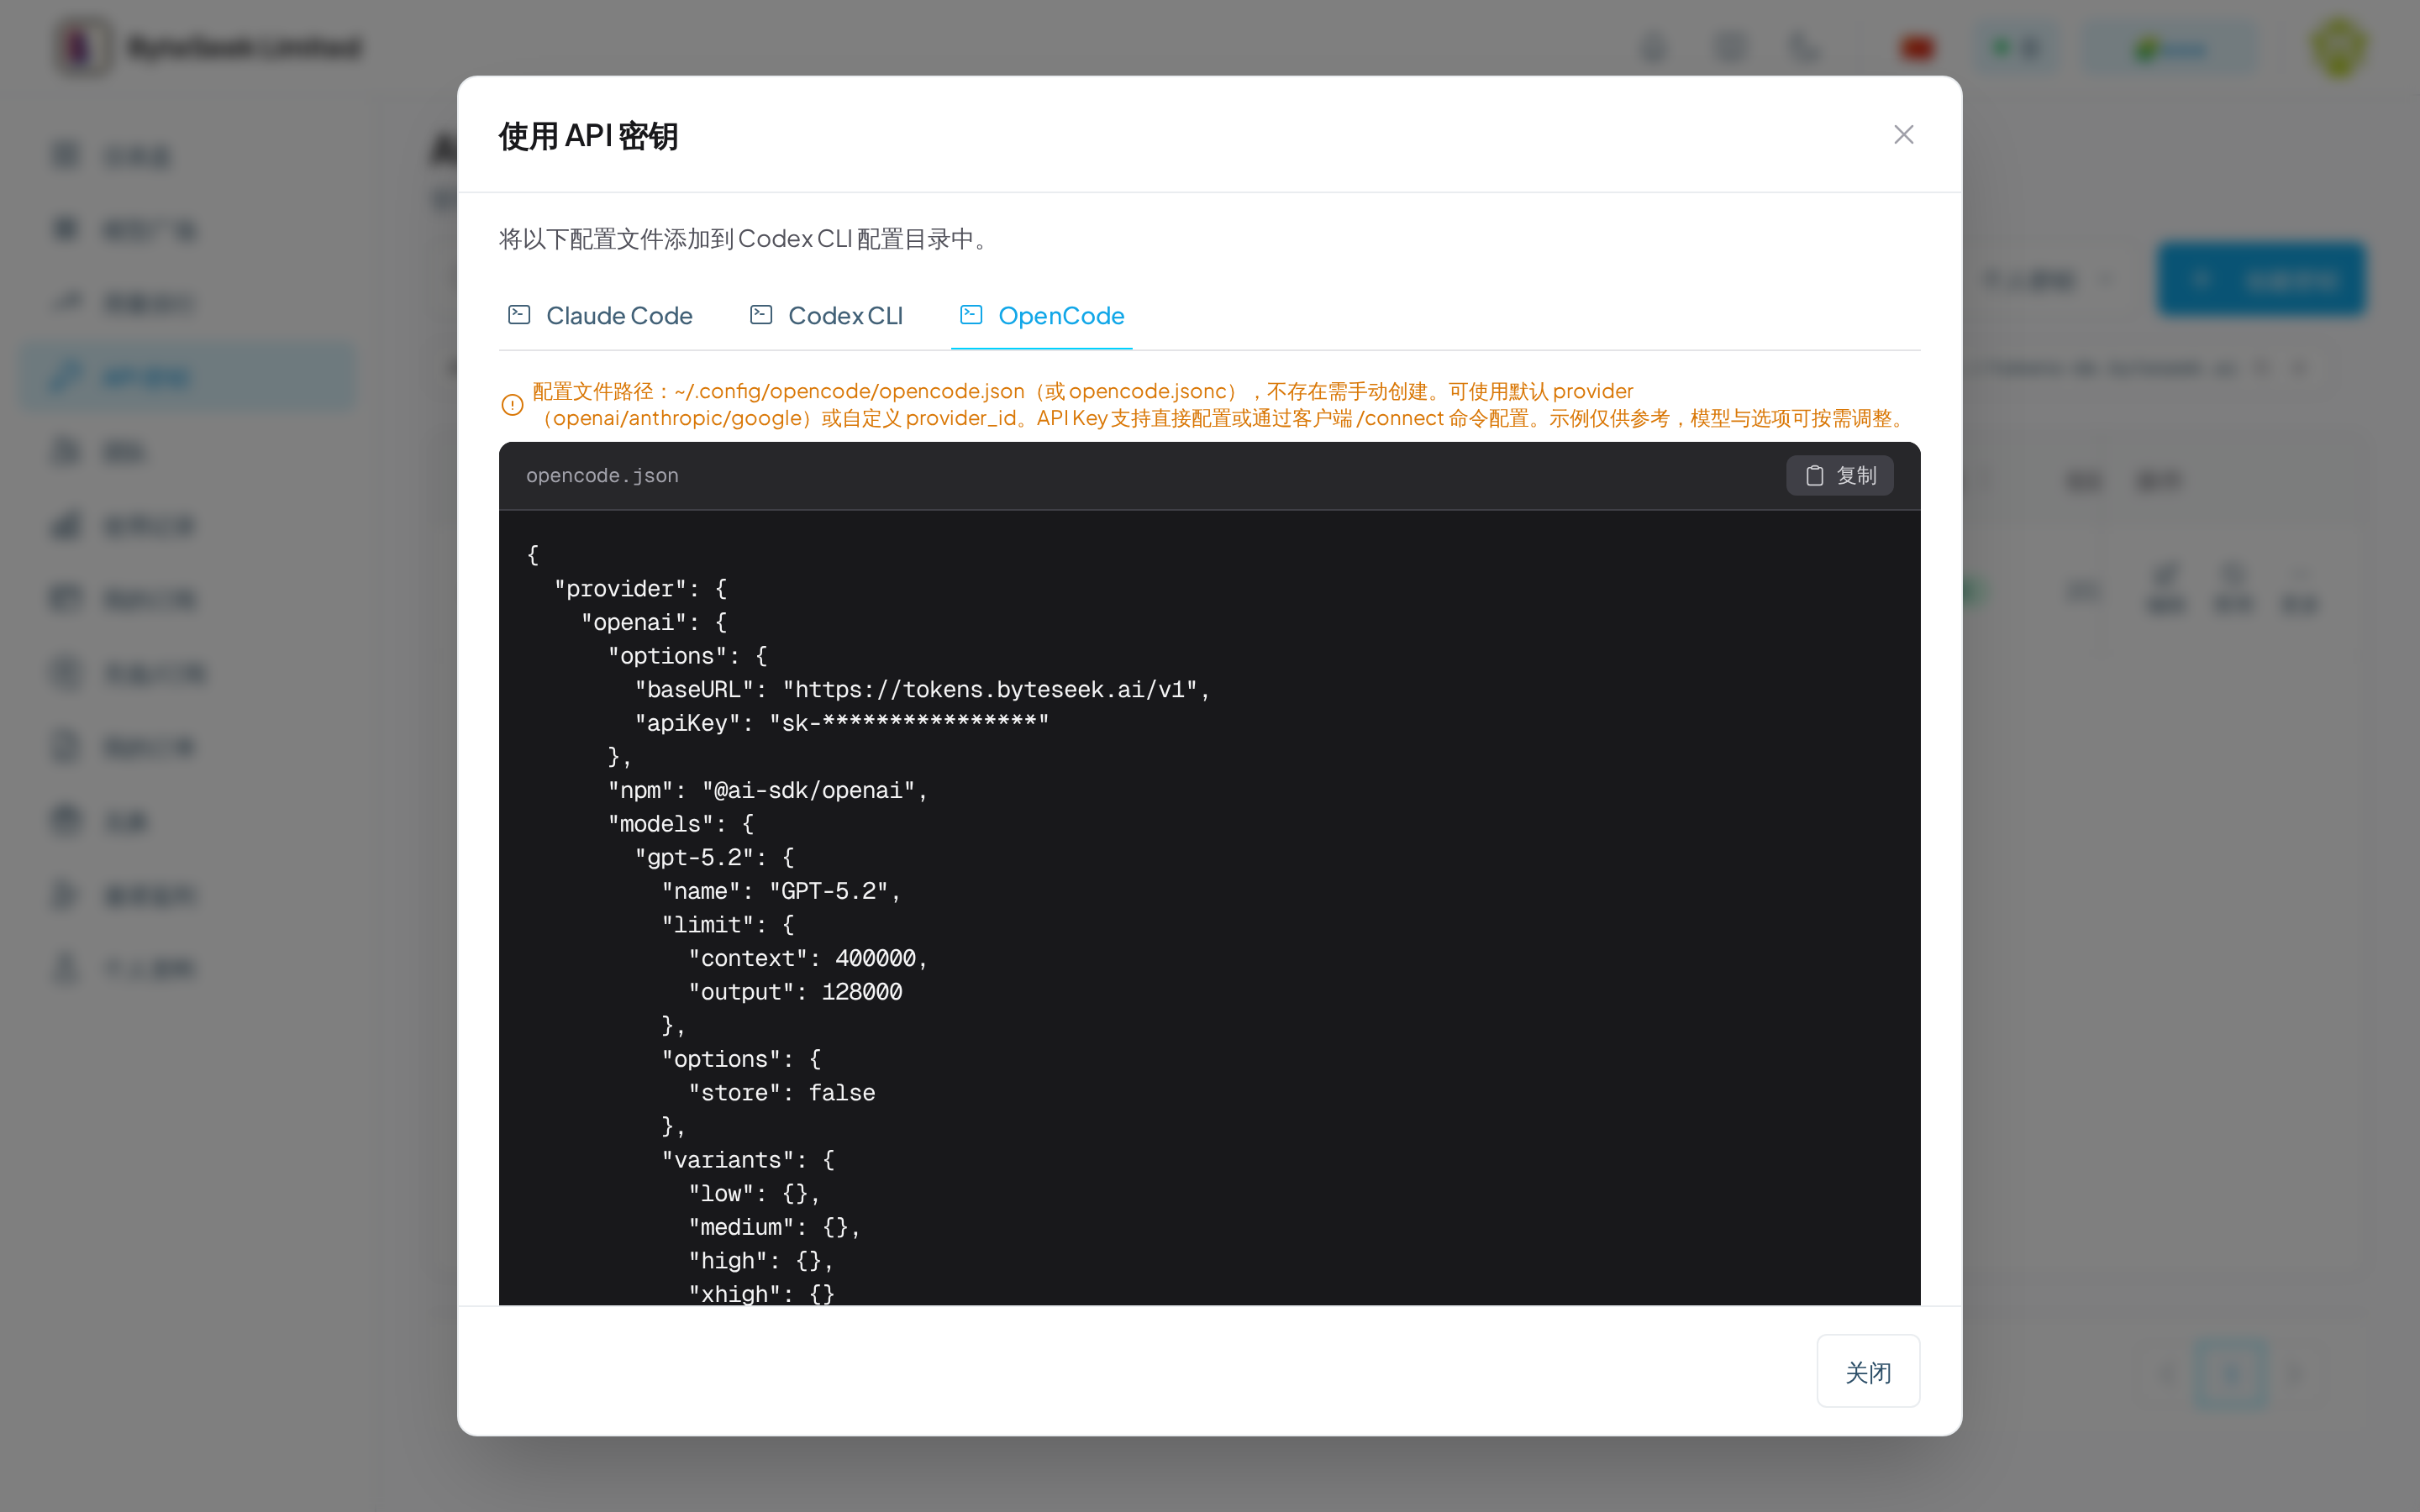Select the OpenCode tab

pyautogui.click(x=1042, y=315)
